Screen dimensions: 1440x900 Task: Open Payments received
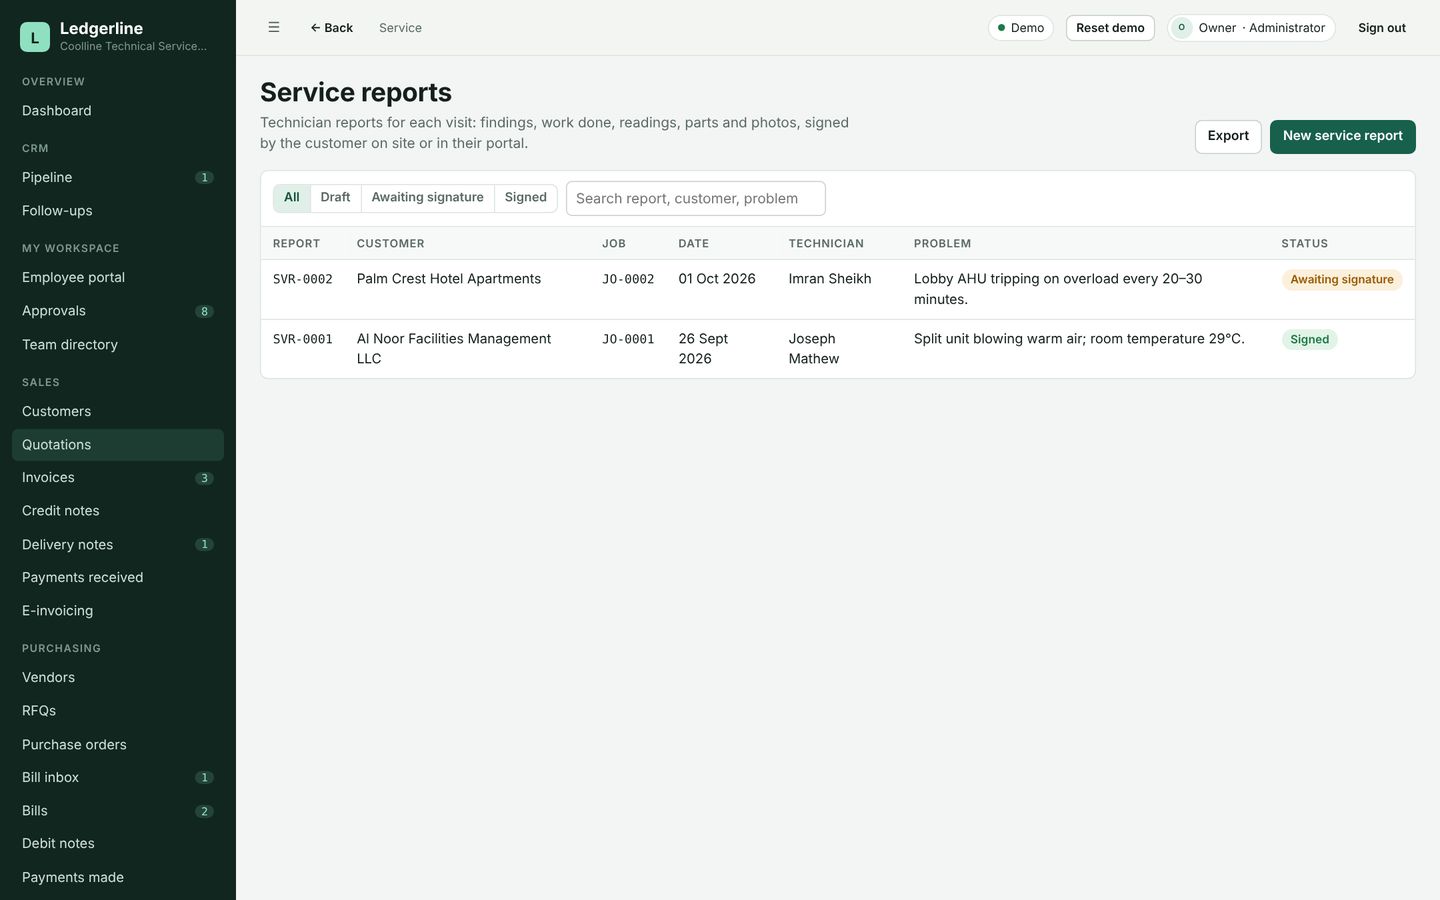(x=118, y=578)
